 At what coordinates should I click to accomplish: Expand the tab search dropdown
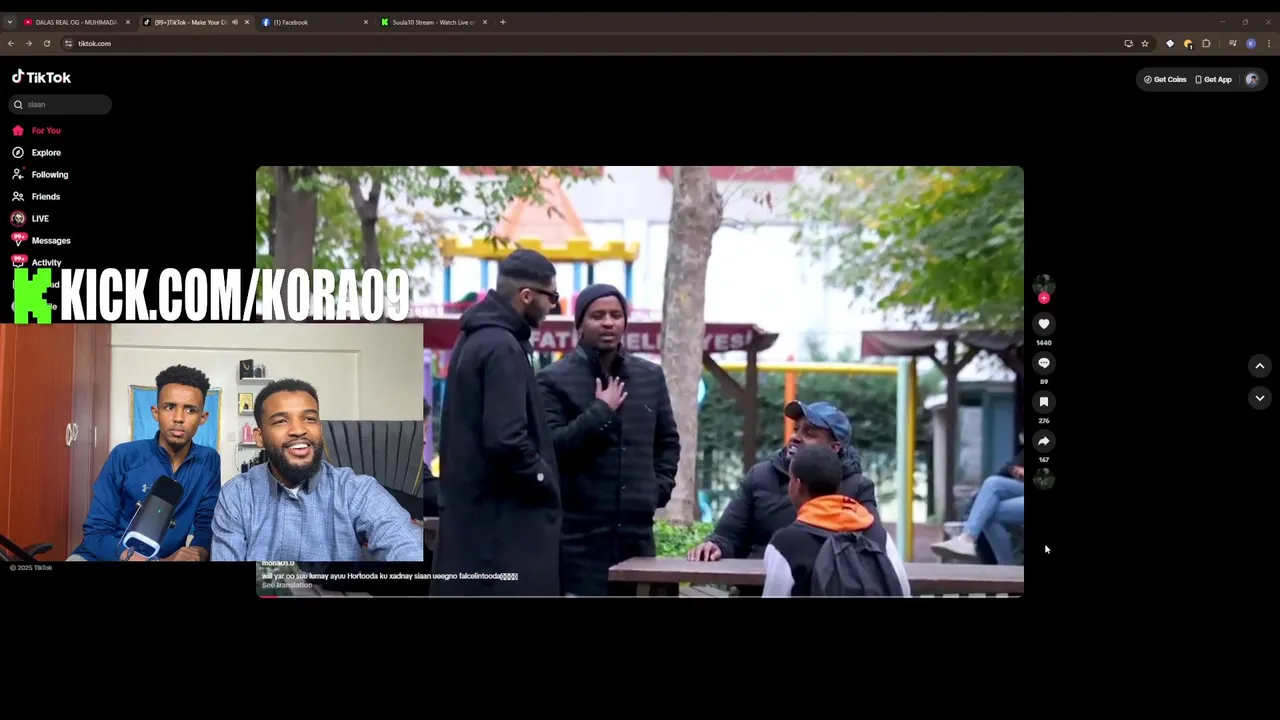(10, 22)
